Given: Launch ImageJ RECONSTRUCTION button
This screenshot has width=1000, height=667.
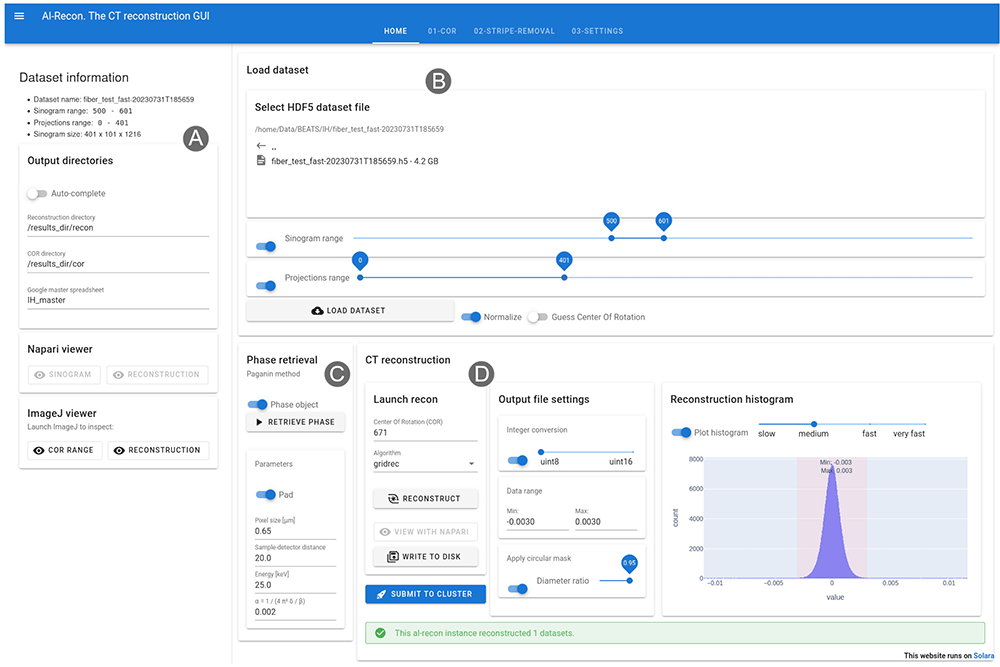Looking at the screenshot, I should tap(158, 450).
